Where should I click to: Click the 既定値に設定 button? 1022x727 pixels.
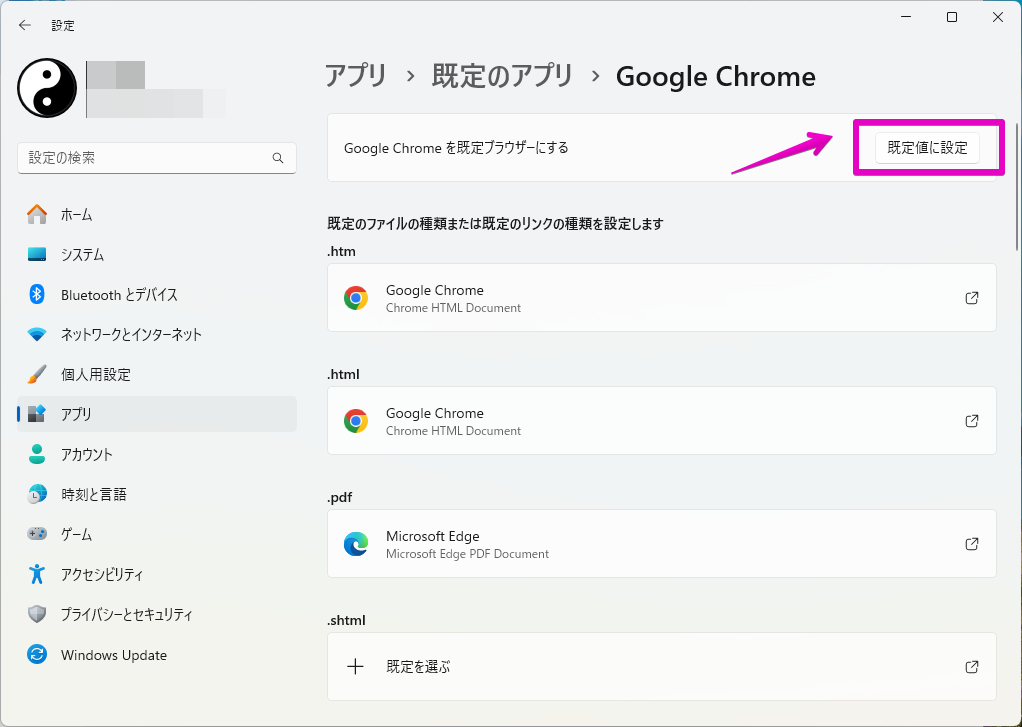[927, 148]
